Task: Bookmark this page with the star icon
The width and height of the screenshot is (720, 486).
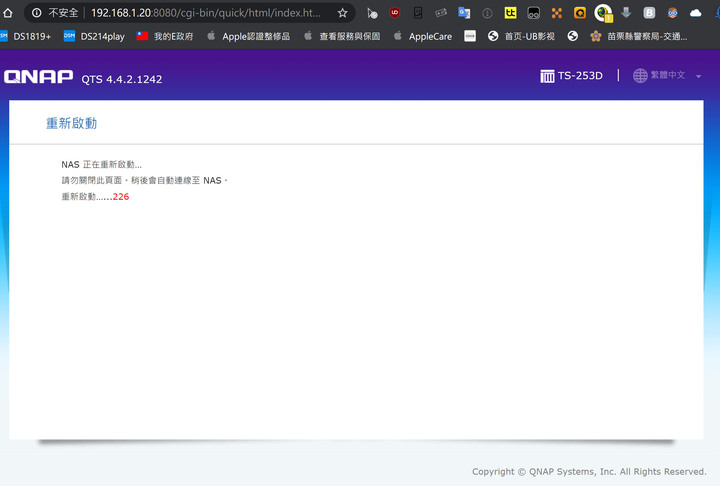Action: pos(343,13)
